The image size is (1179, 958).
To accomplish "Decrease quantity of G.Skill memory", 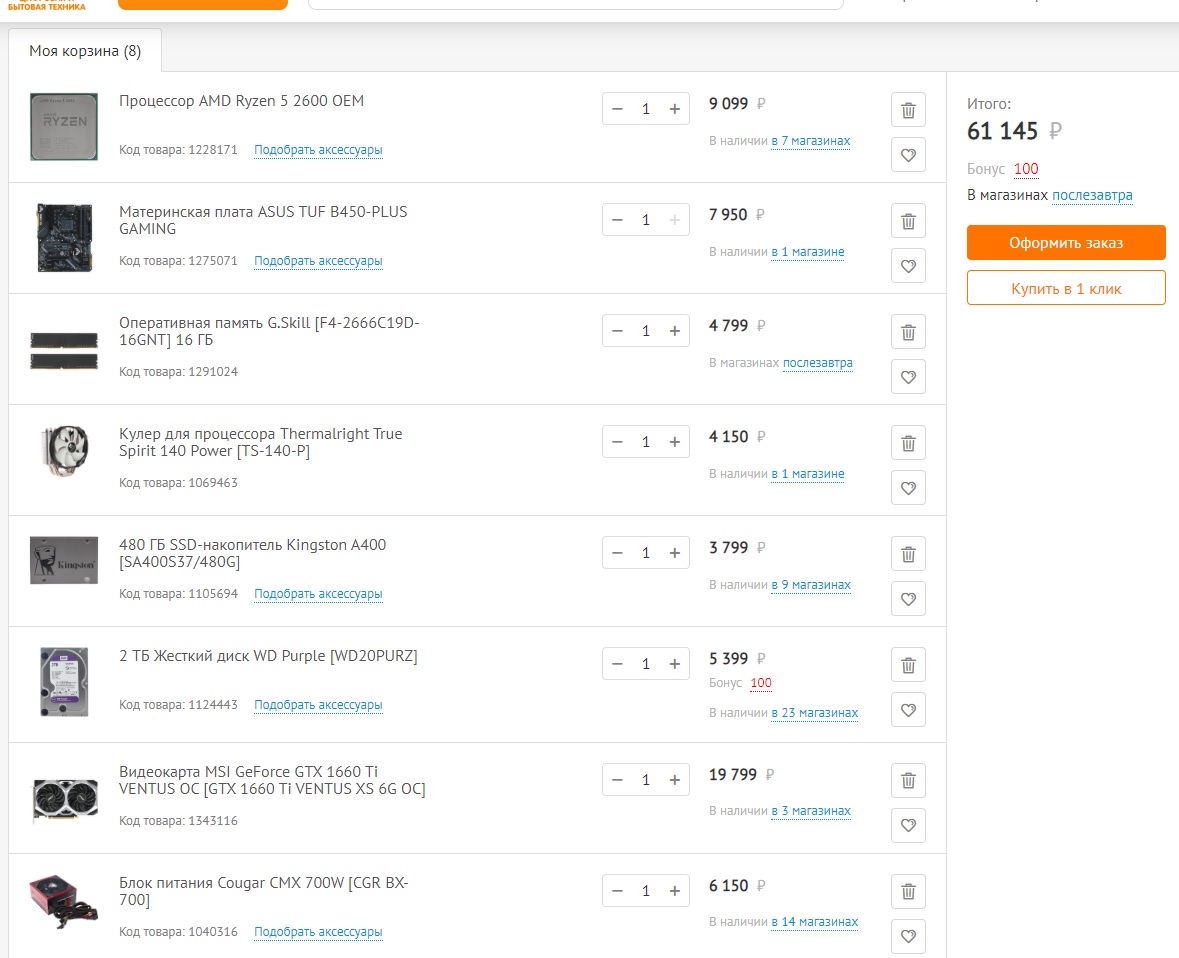I will (617, 331).
